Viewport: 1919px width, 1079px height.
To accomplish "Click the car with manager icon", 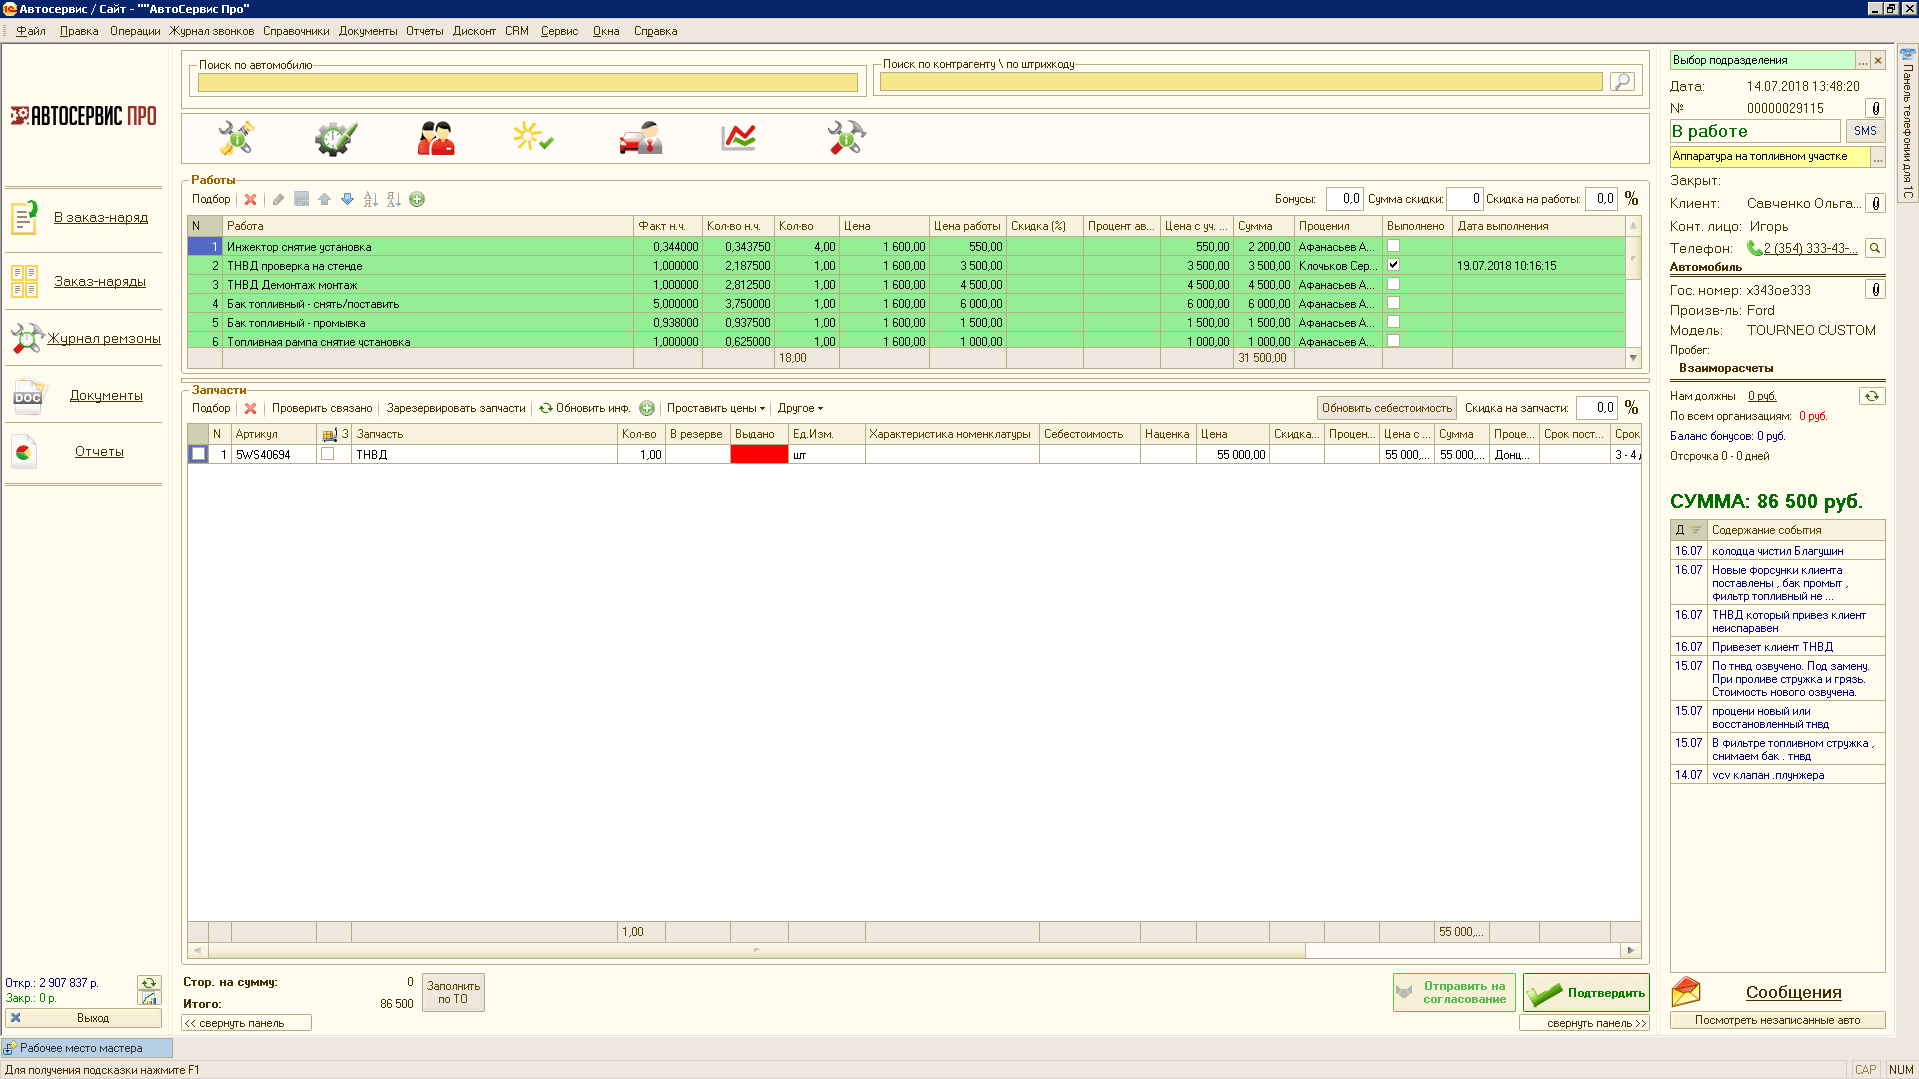I will pyautogui.click(x=640, y=138).
